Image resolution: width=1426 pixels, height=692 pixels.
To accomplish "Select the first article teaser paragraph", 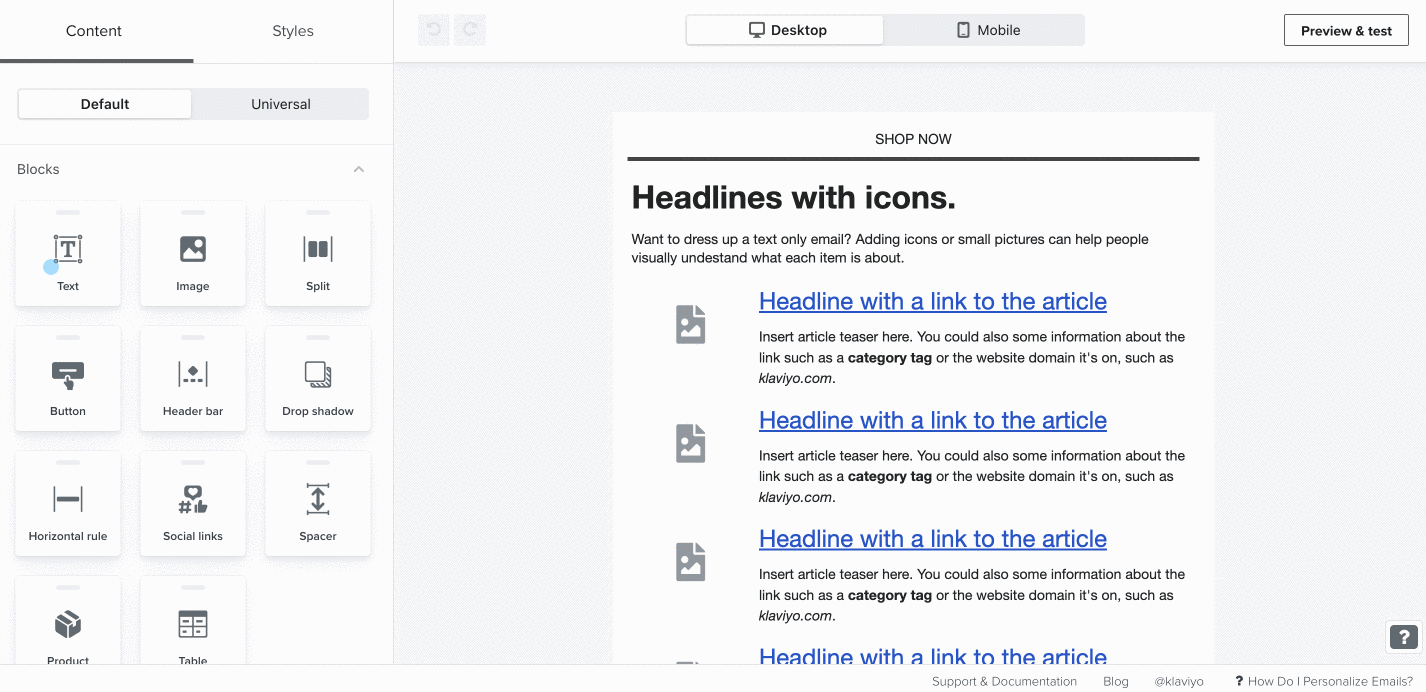I will [x=972, y=357].
